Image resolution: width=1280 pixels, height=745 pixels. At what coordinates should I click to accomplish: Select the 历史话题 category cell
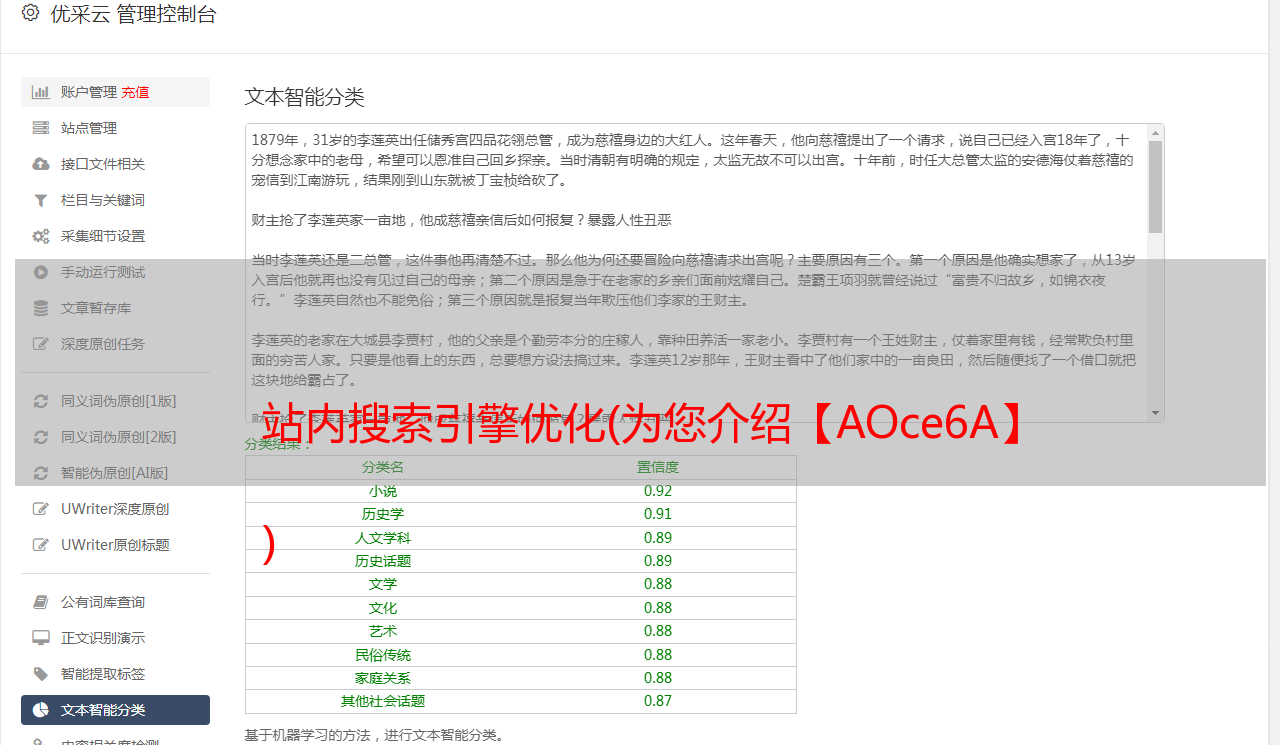383,561
